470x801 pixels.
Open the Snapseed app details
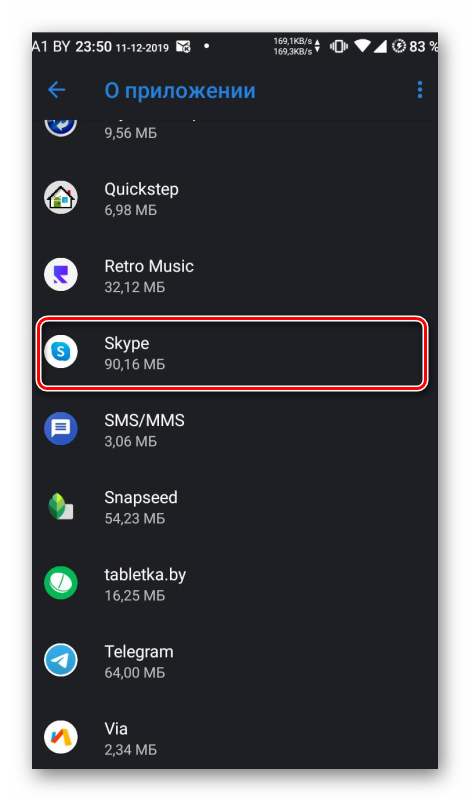click(234, 507)
